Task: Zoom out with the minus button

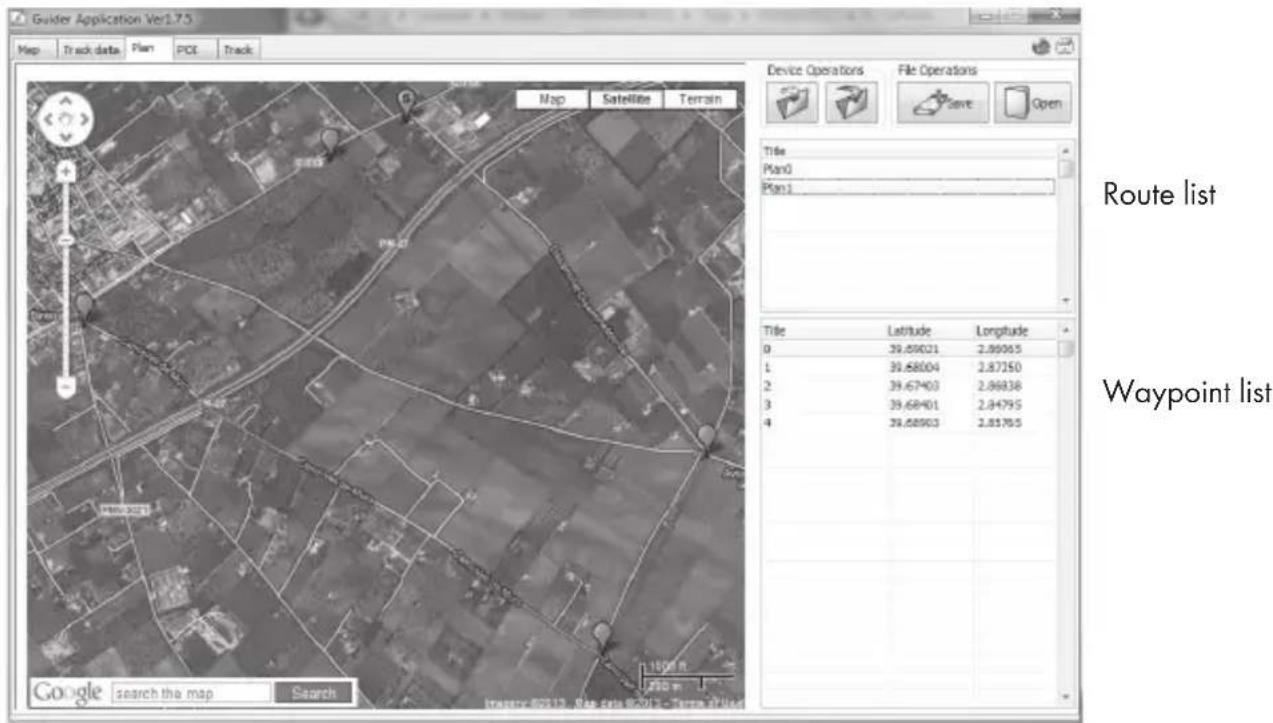Action: coord(67,385)
